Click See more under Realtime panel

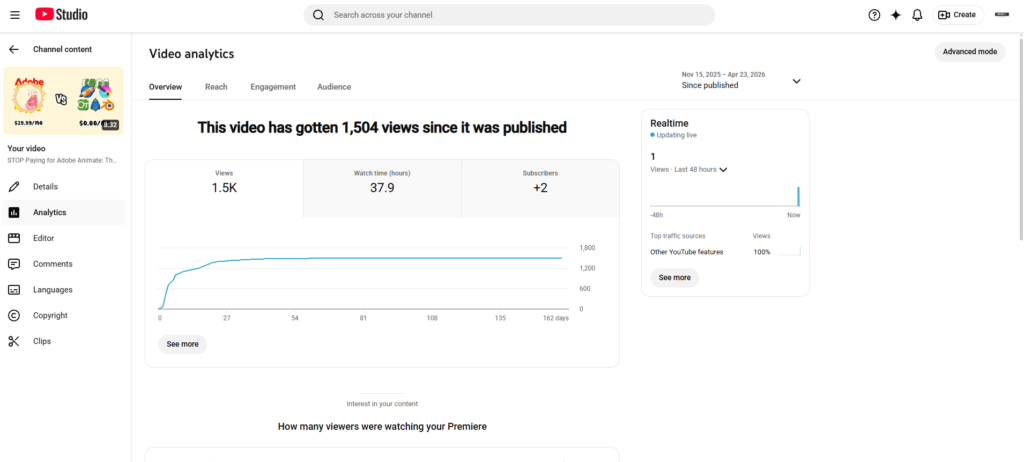pos(674,278)
